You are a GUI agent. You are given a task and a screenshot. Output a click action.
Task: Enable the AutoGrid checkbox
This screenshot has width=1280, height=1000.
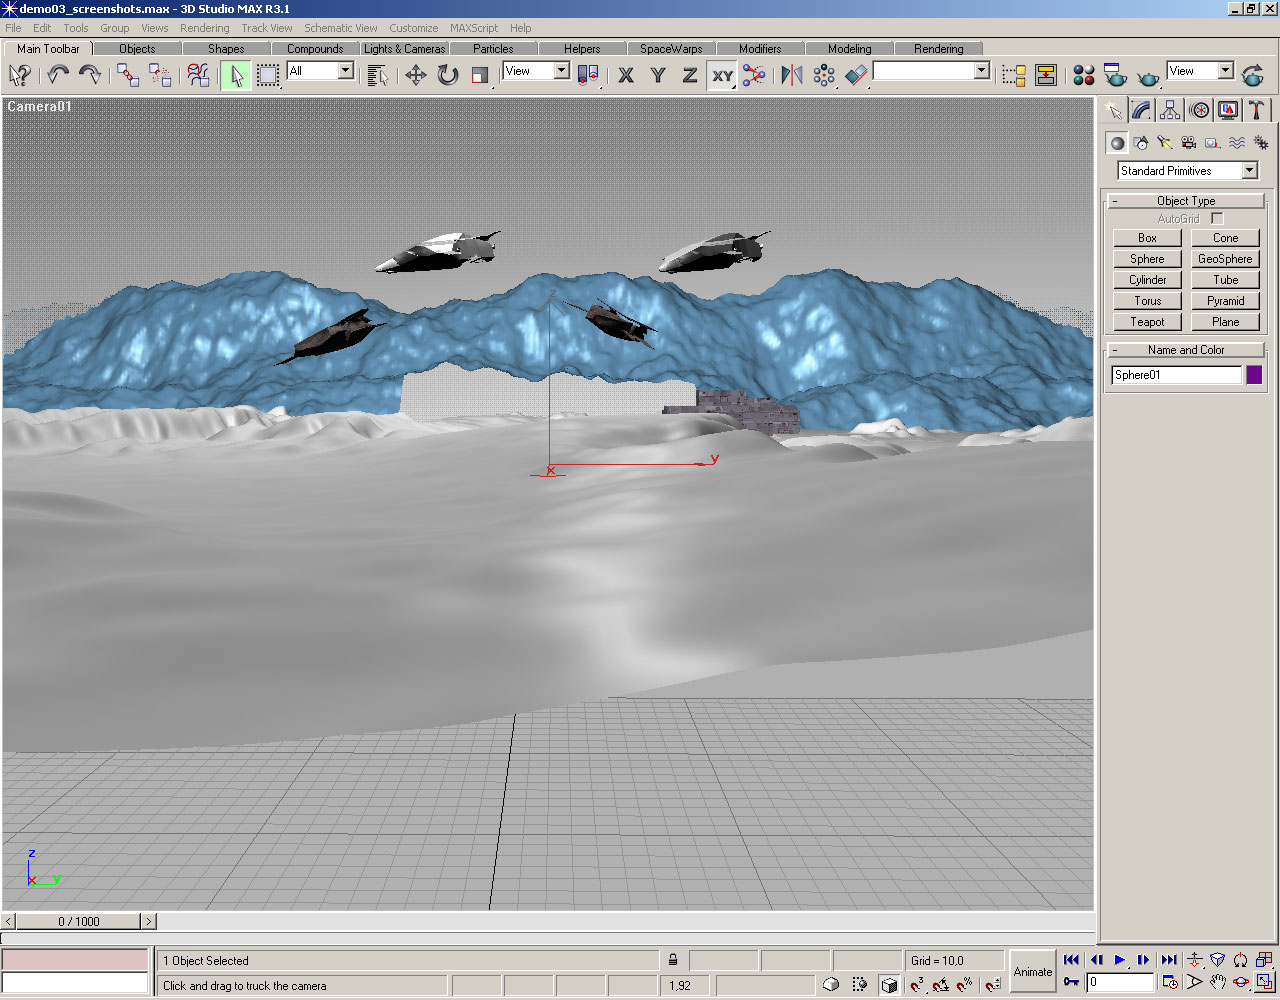point(1217,218)
